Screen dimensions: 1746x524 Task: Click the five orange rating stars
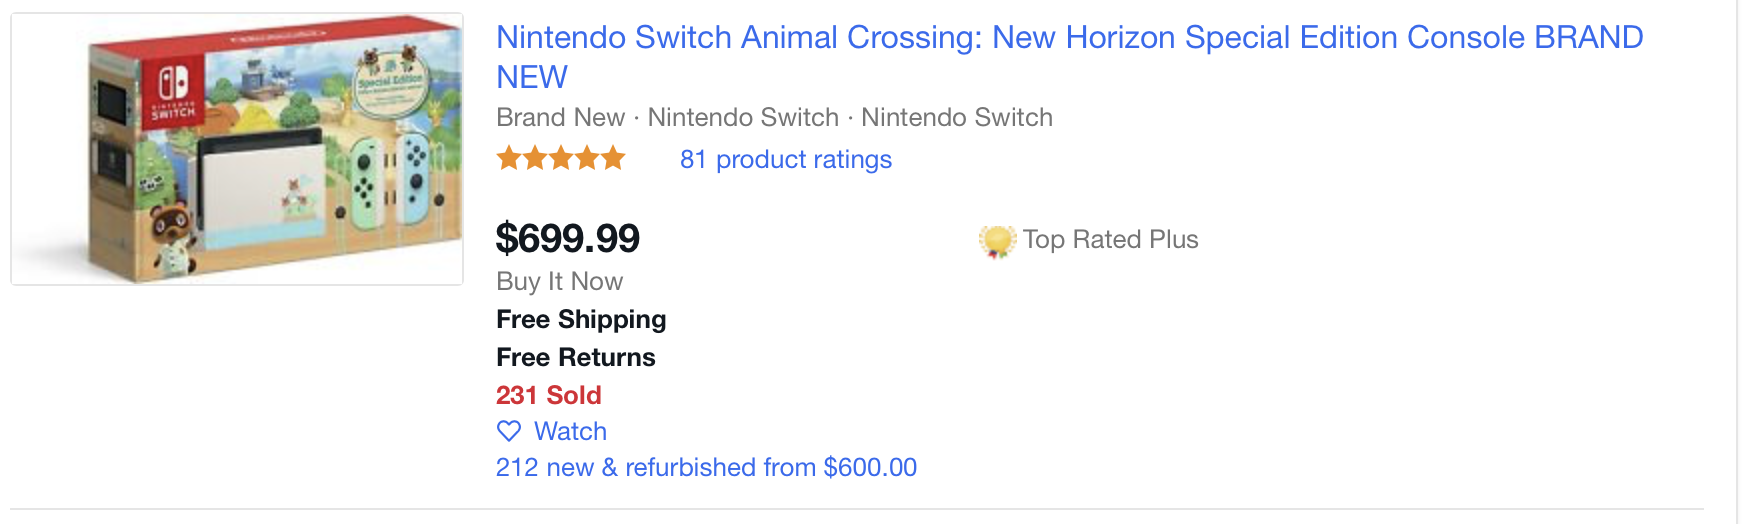[561, 158]
